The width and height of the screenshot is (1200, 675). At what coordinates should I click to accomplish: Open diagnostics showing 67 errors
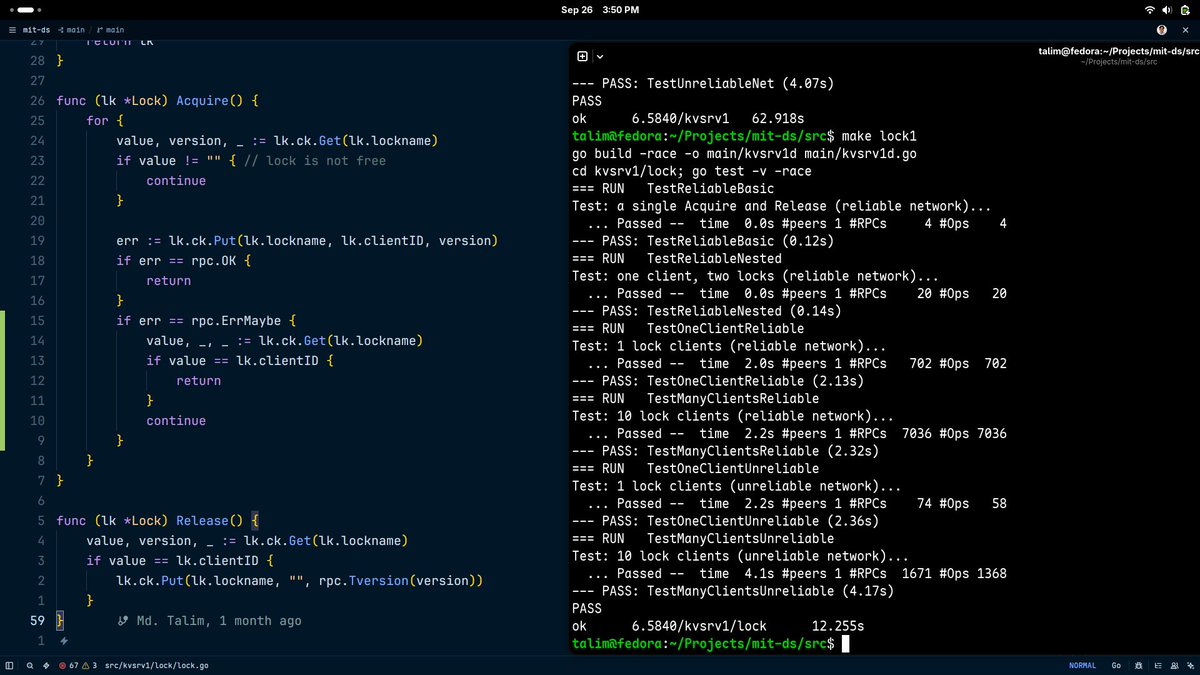pos(68,665)
